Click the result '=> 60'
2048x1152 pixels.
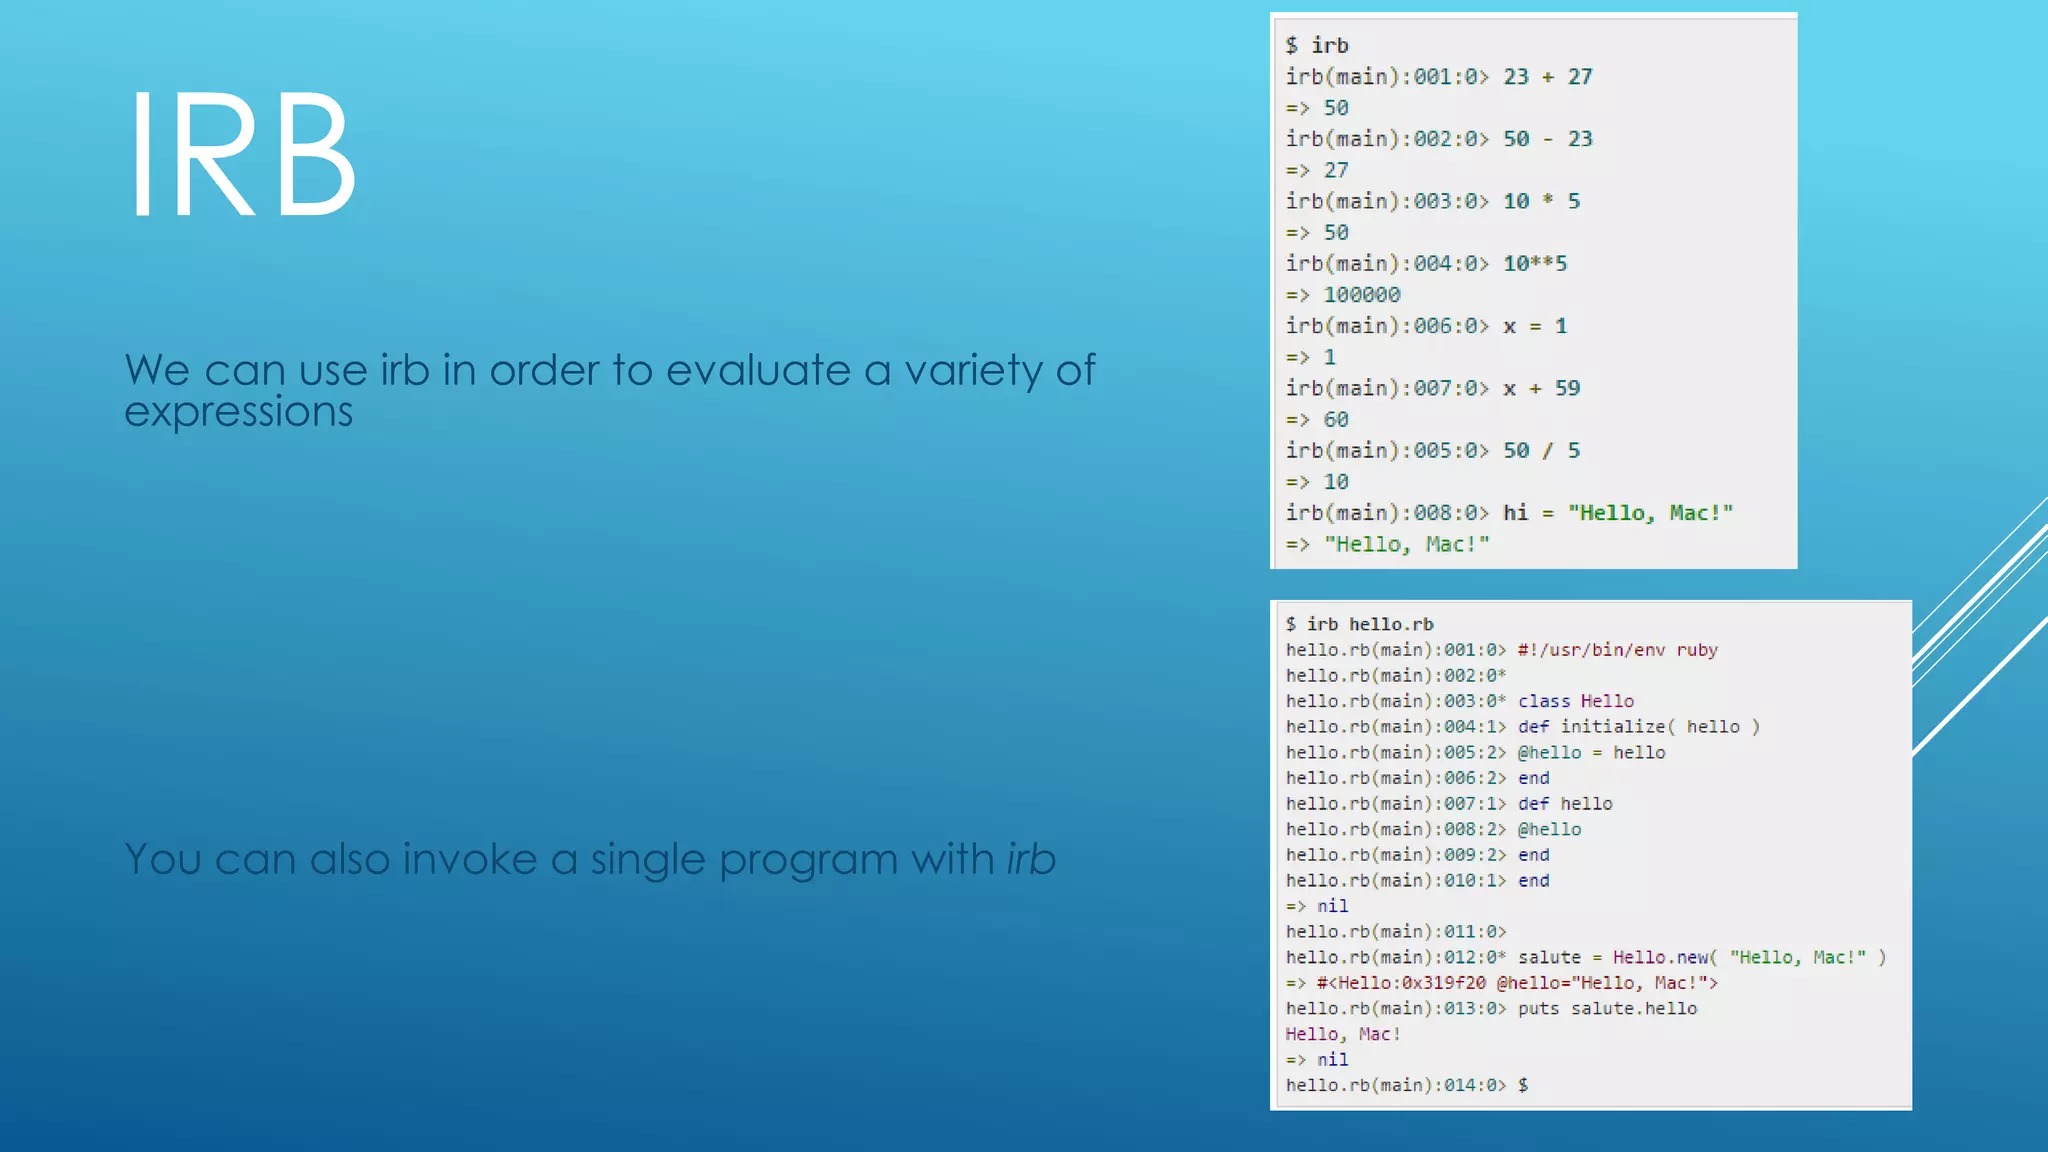point(1317,420)
